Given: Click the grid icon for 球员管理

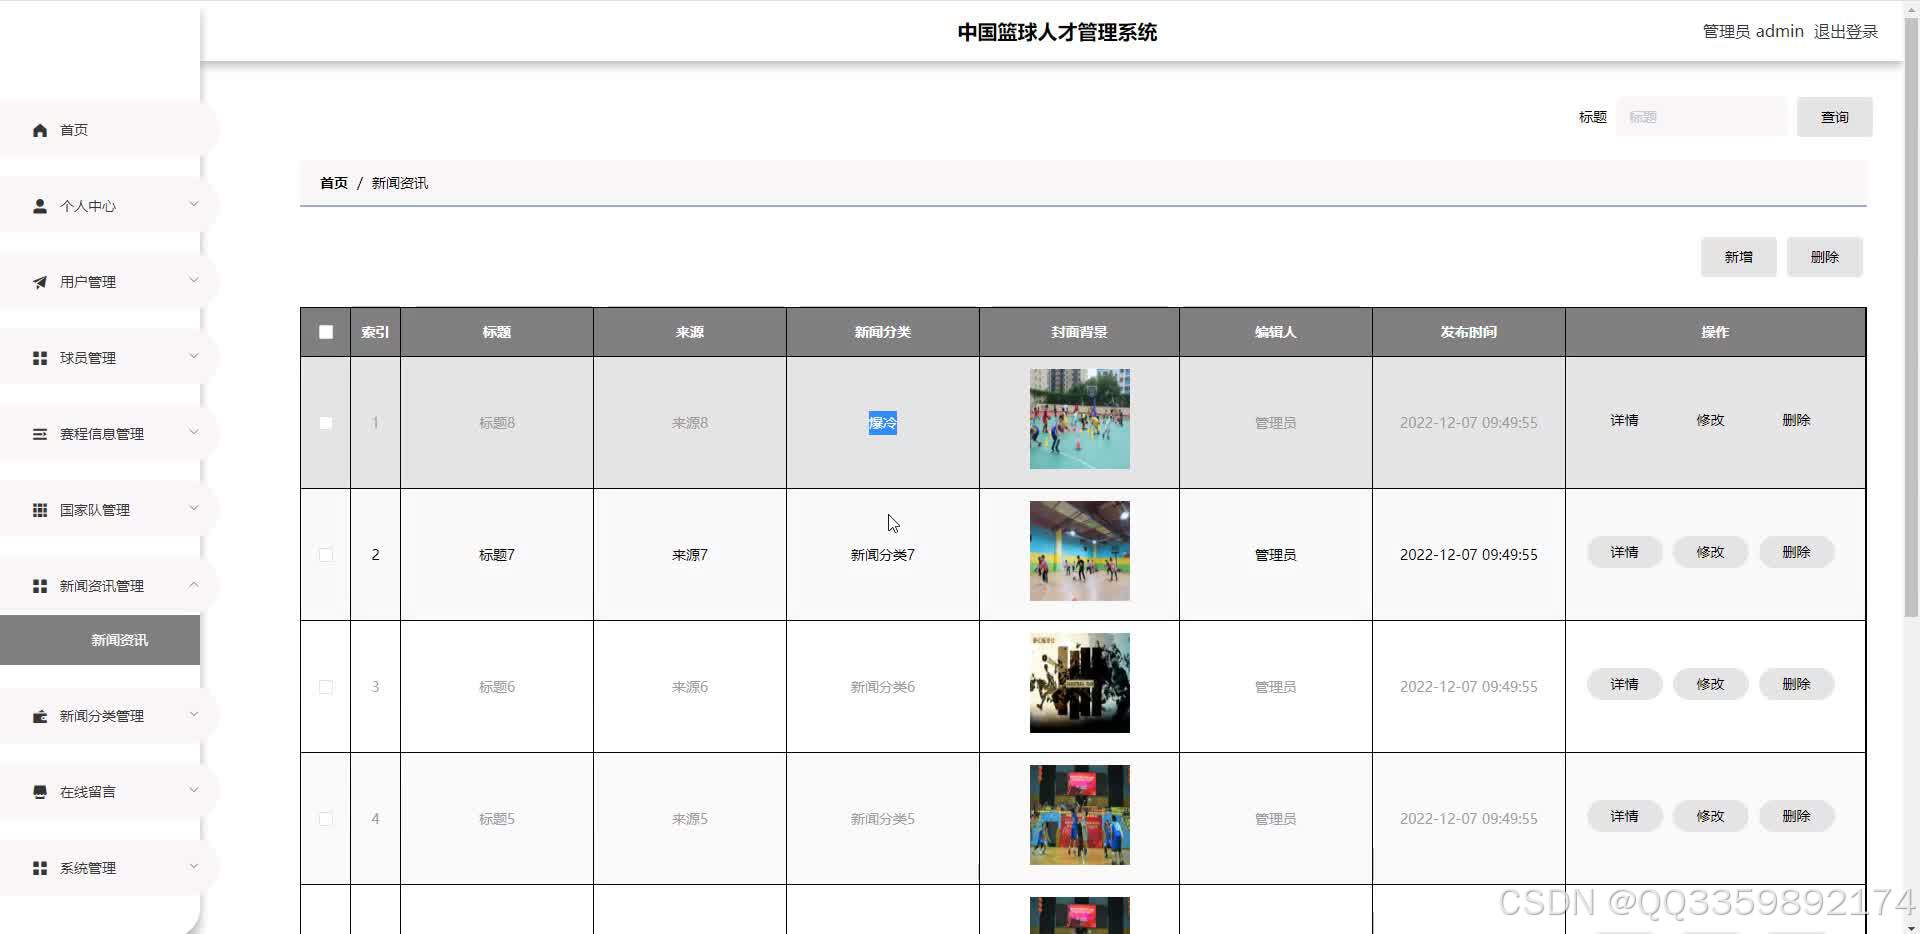Looking at the screenshot, I should pos(40,358).
